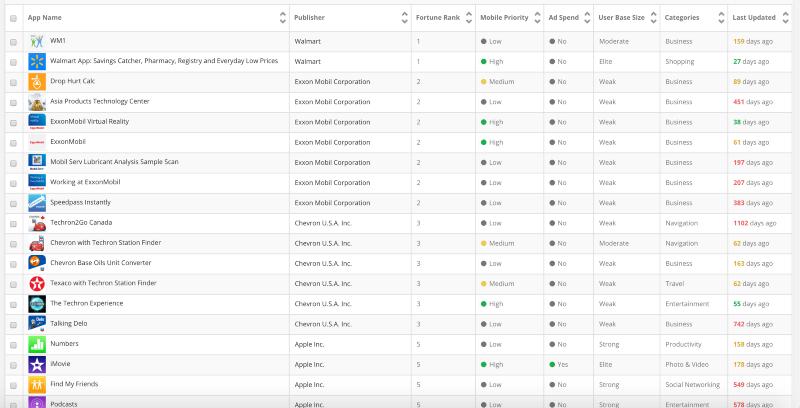
Task: Sort by Last Updated using its arrows
Action: [785, 18]
